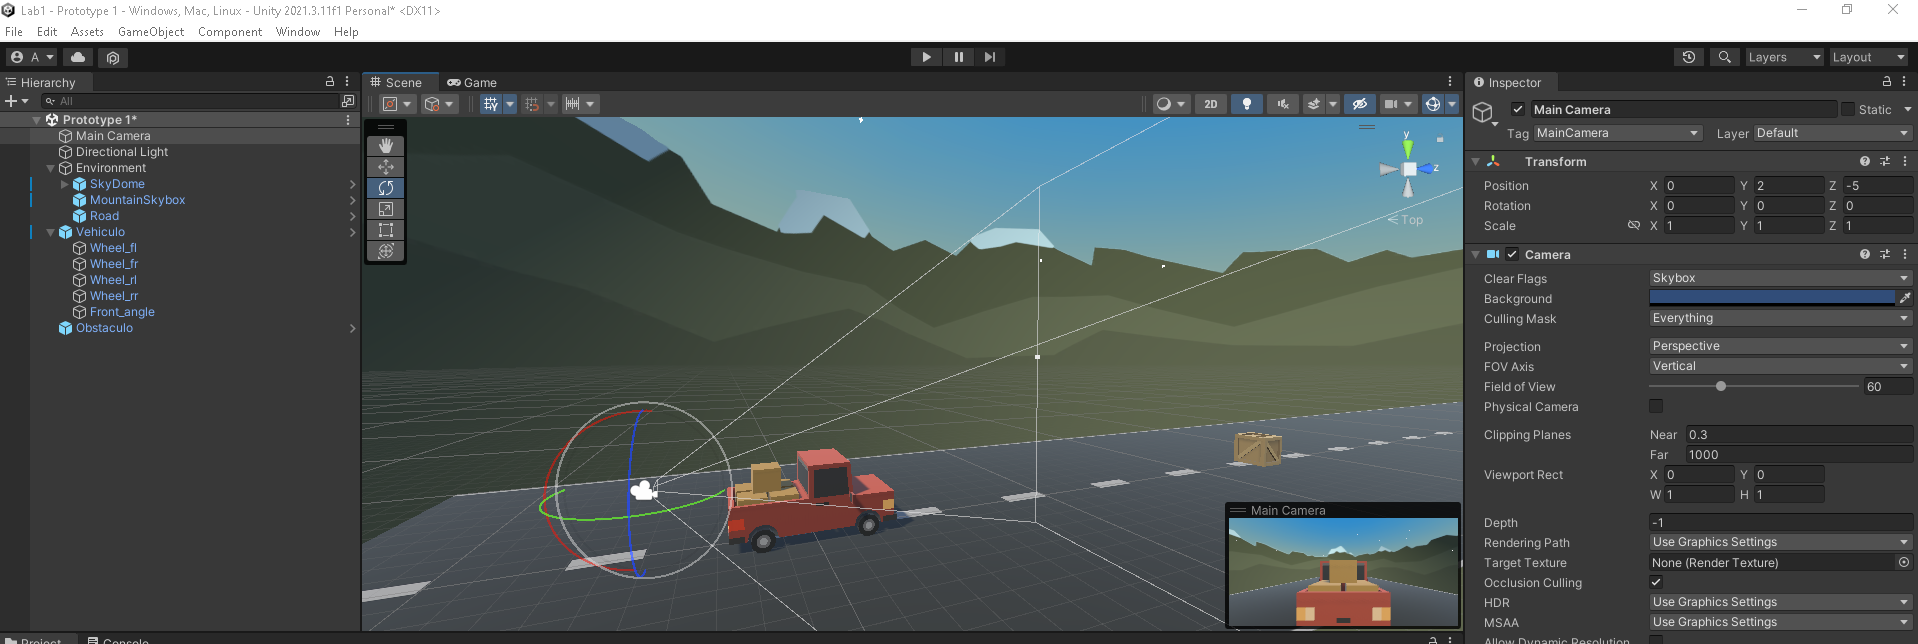Select the Scale tool in Scene overlay
Screen dimensions: 1918x644
pos(386,209)
